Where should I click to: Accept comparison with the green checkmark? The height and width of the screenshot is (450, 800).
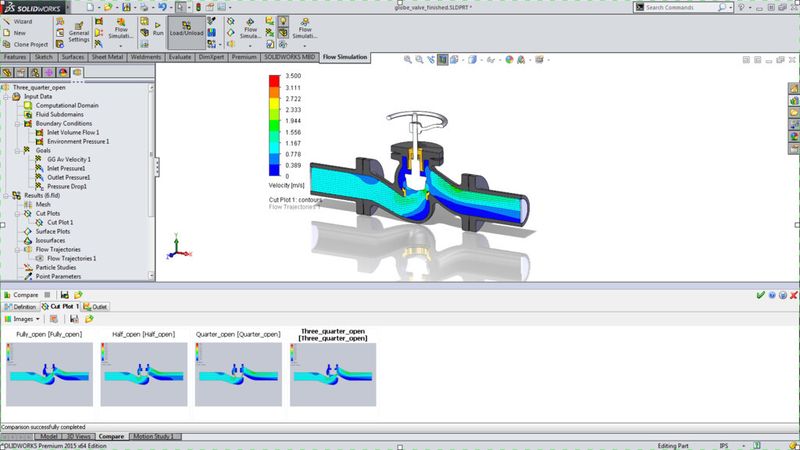click(761, 295)
